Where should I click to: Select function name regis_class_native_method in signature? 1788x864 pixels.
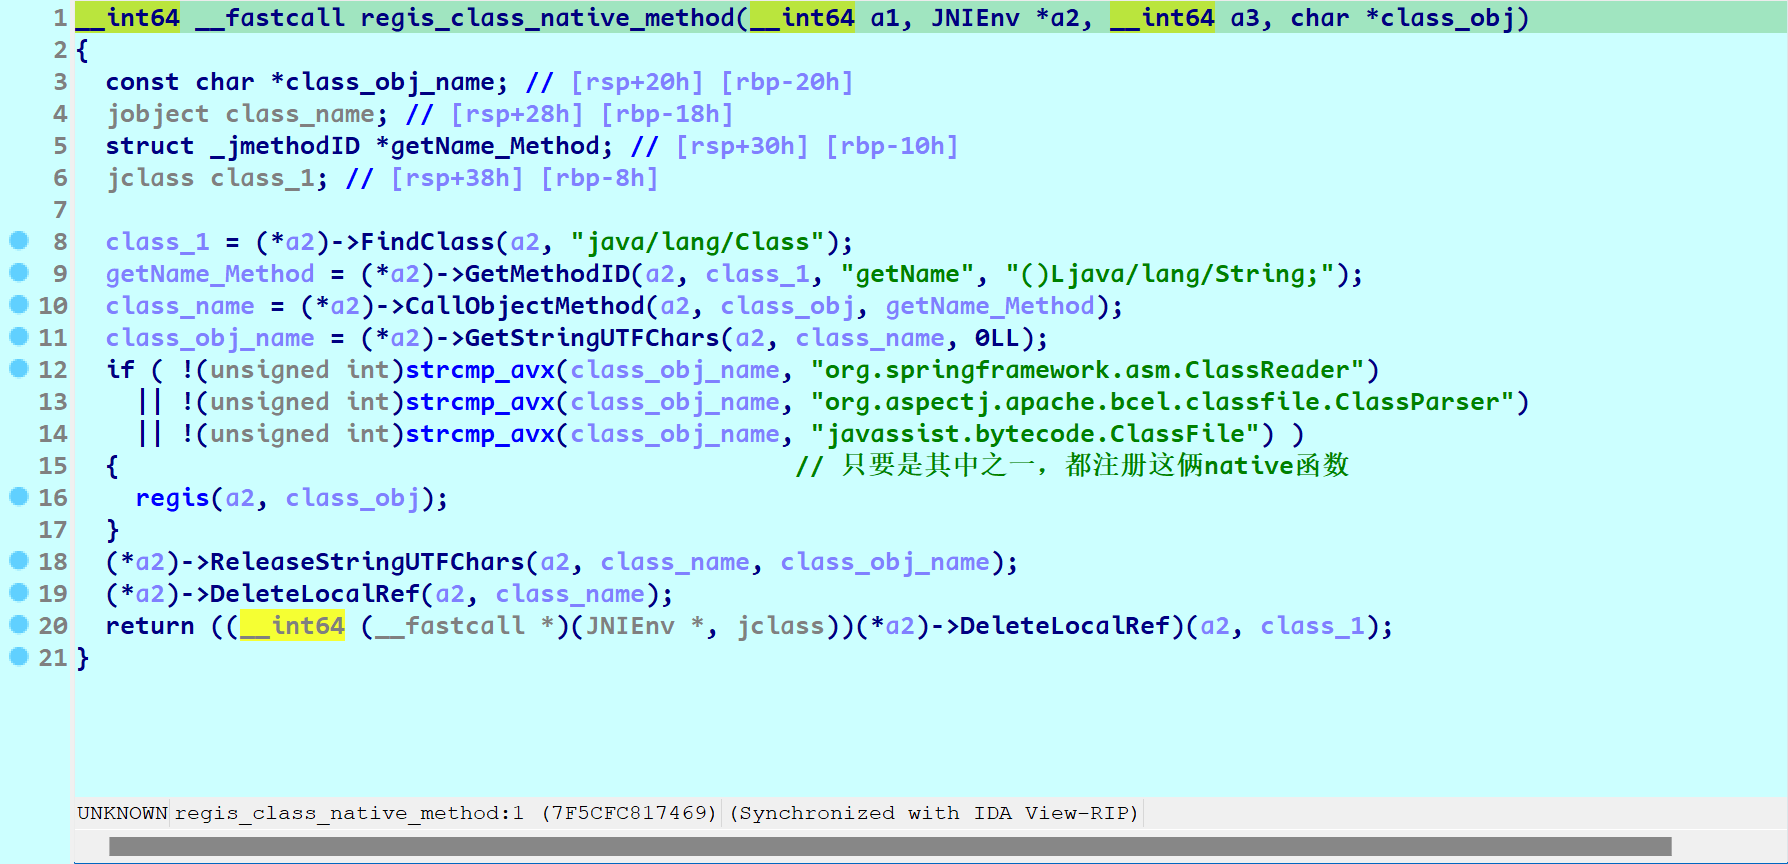coord(547,18)
